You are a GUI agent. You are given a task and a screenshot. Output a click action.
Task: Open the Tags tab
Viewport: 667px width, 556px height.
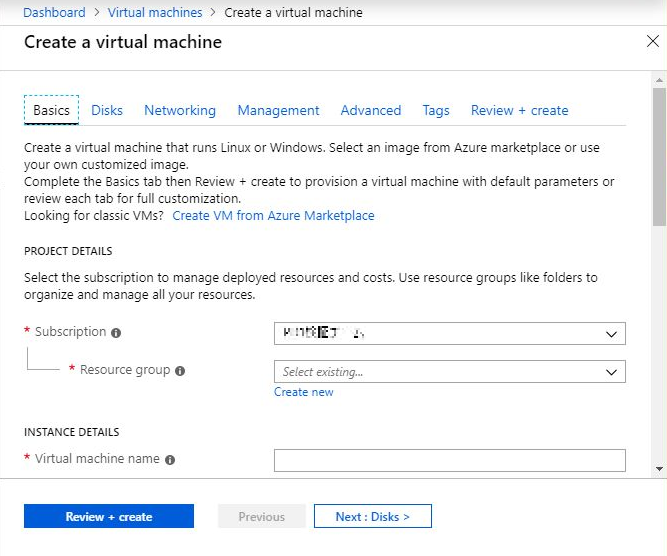436,111
